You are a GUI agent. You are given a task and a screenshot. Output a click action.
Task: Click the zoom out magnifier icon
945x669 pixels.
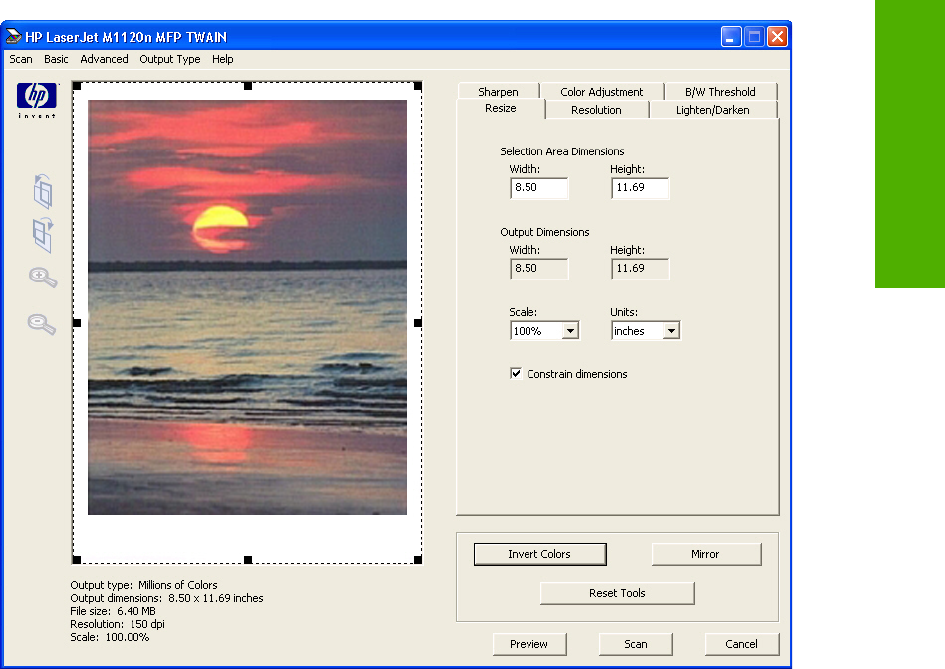[x=41, y=323]
